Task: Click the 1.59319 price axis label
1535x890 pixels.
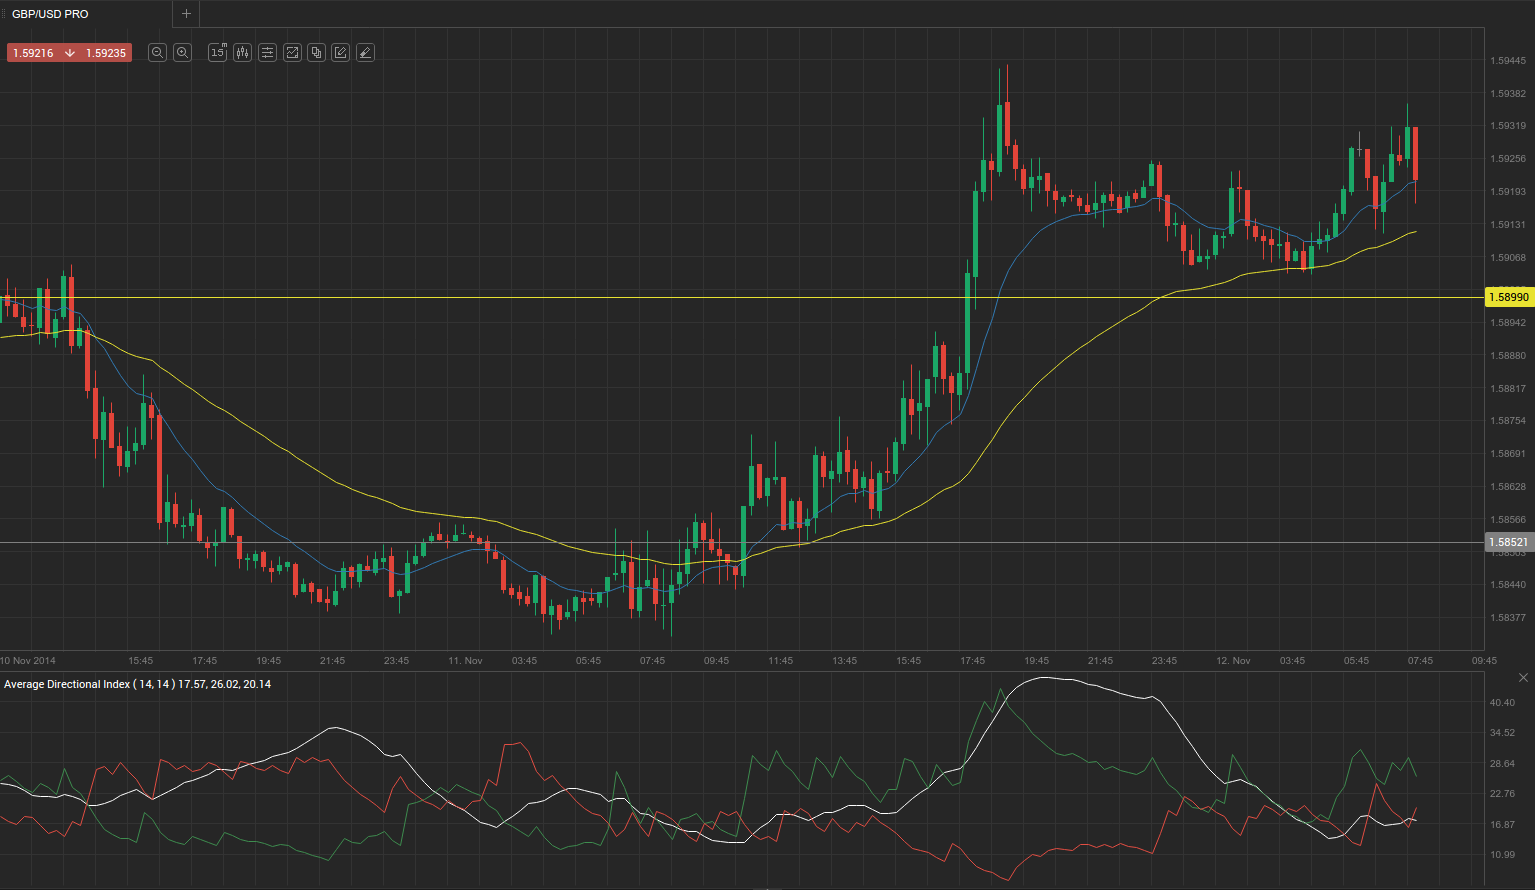Action: [x=1508, y=126]
